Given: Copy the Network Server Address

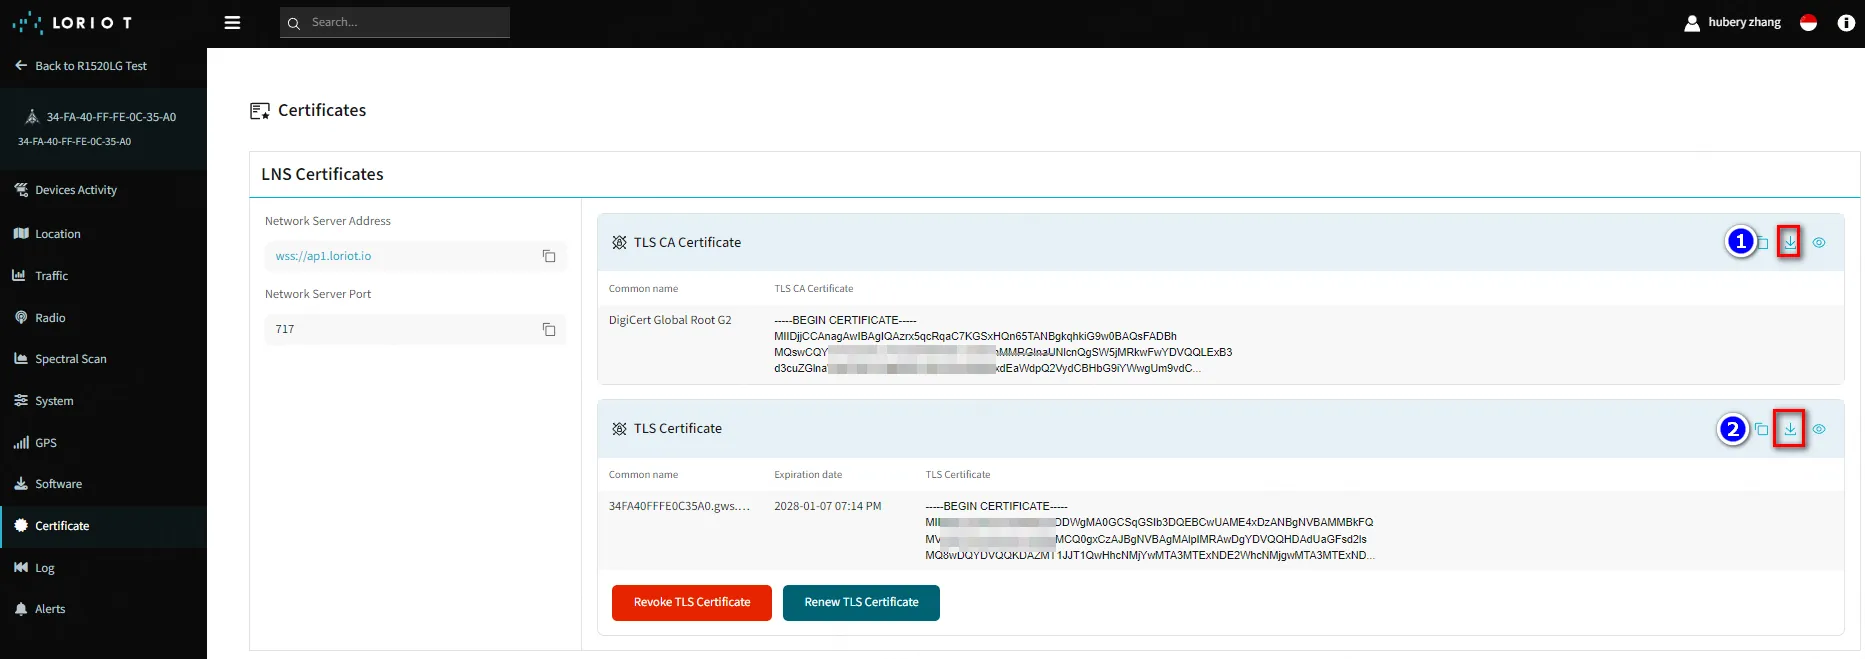Looking at the screenshot, I should (549, 256).
